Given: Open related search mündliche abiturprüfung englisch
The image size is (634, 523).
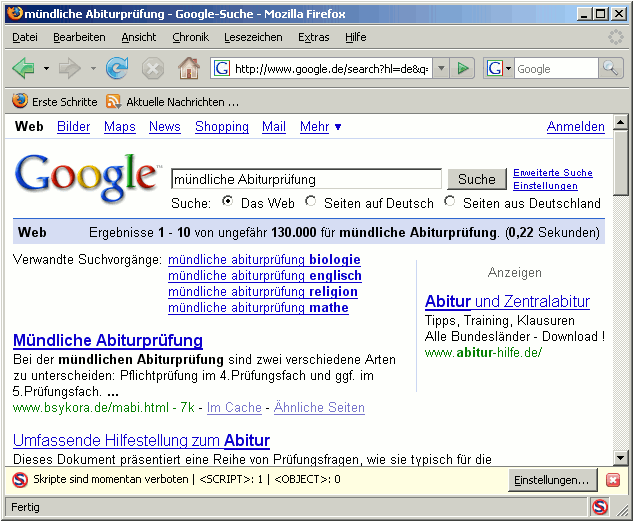Looking at the screenshot, I should tap(265, 275).
